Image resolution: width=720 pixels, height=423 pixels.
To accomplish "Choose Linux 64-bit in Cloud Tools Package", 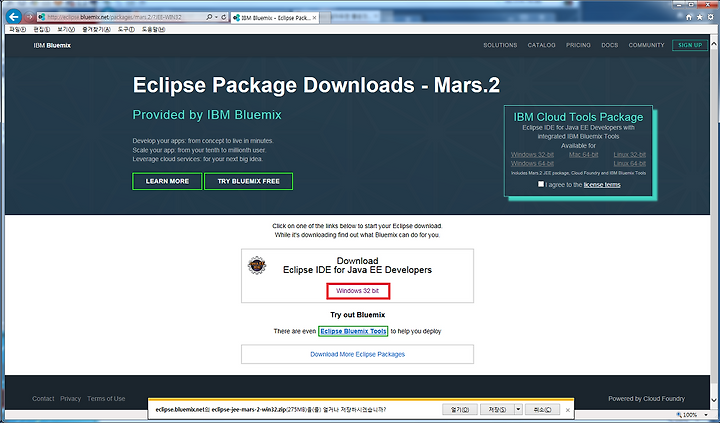I will (630, 164).
